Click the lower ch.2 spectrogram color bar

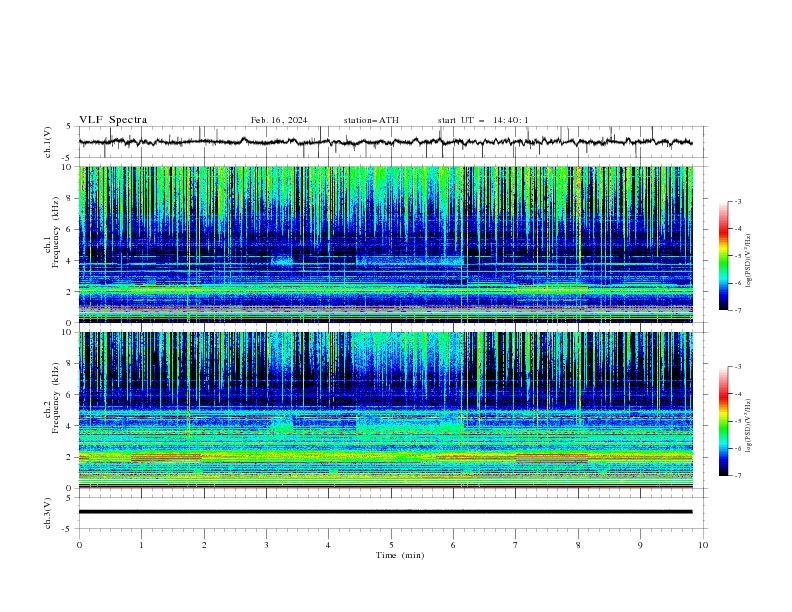point(723,421)
